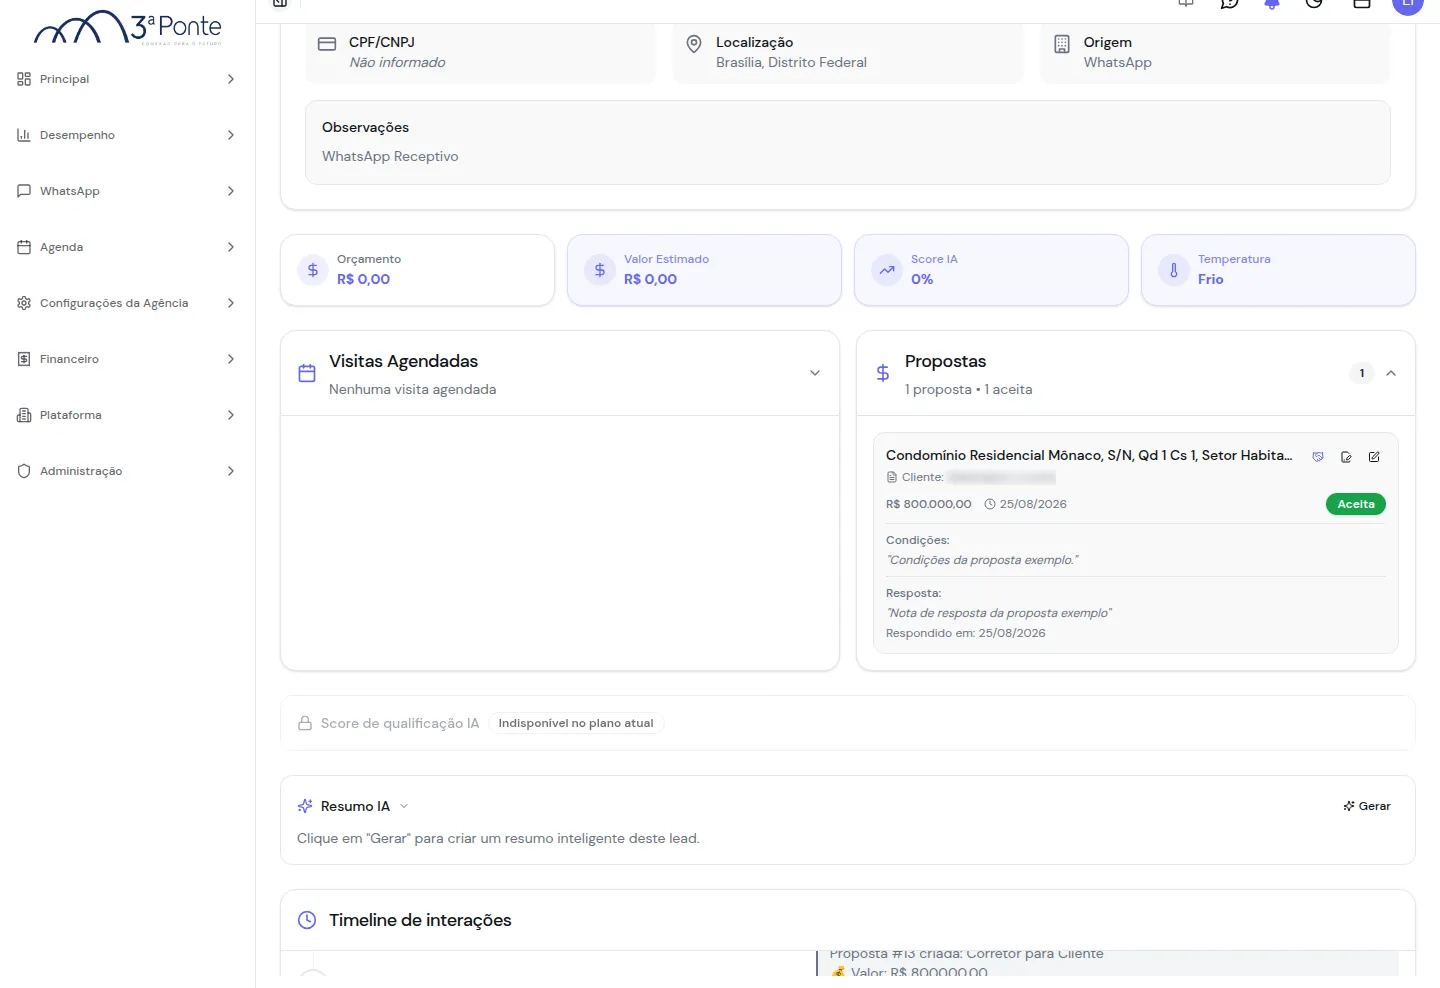This screenshot has height=988, width=1440.
Task: Click the R$ 800.000,00 proposal value
Action: [x=929, y=504]
